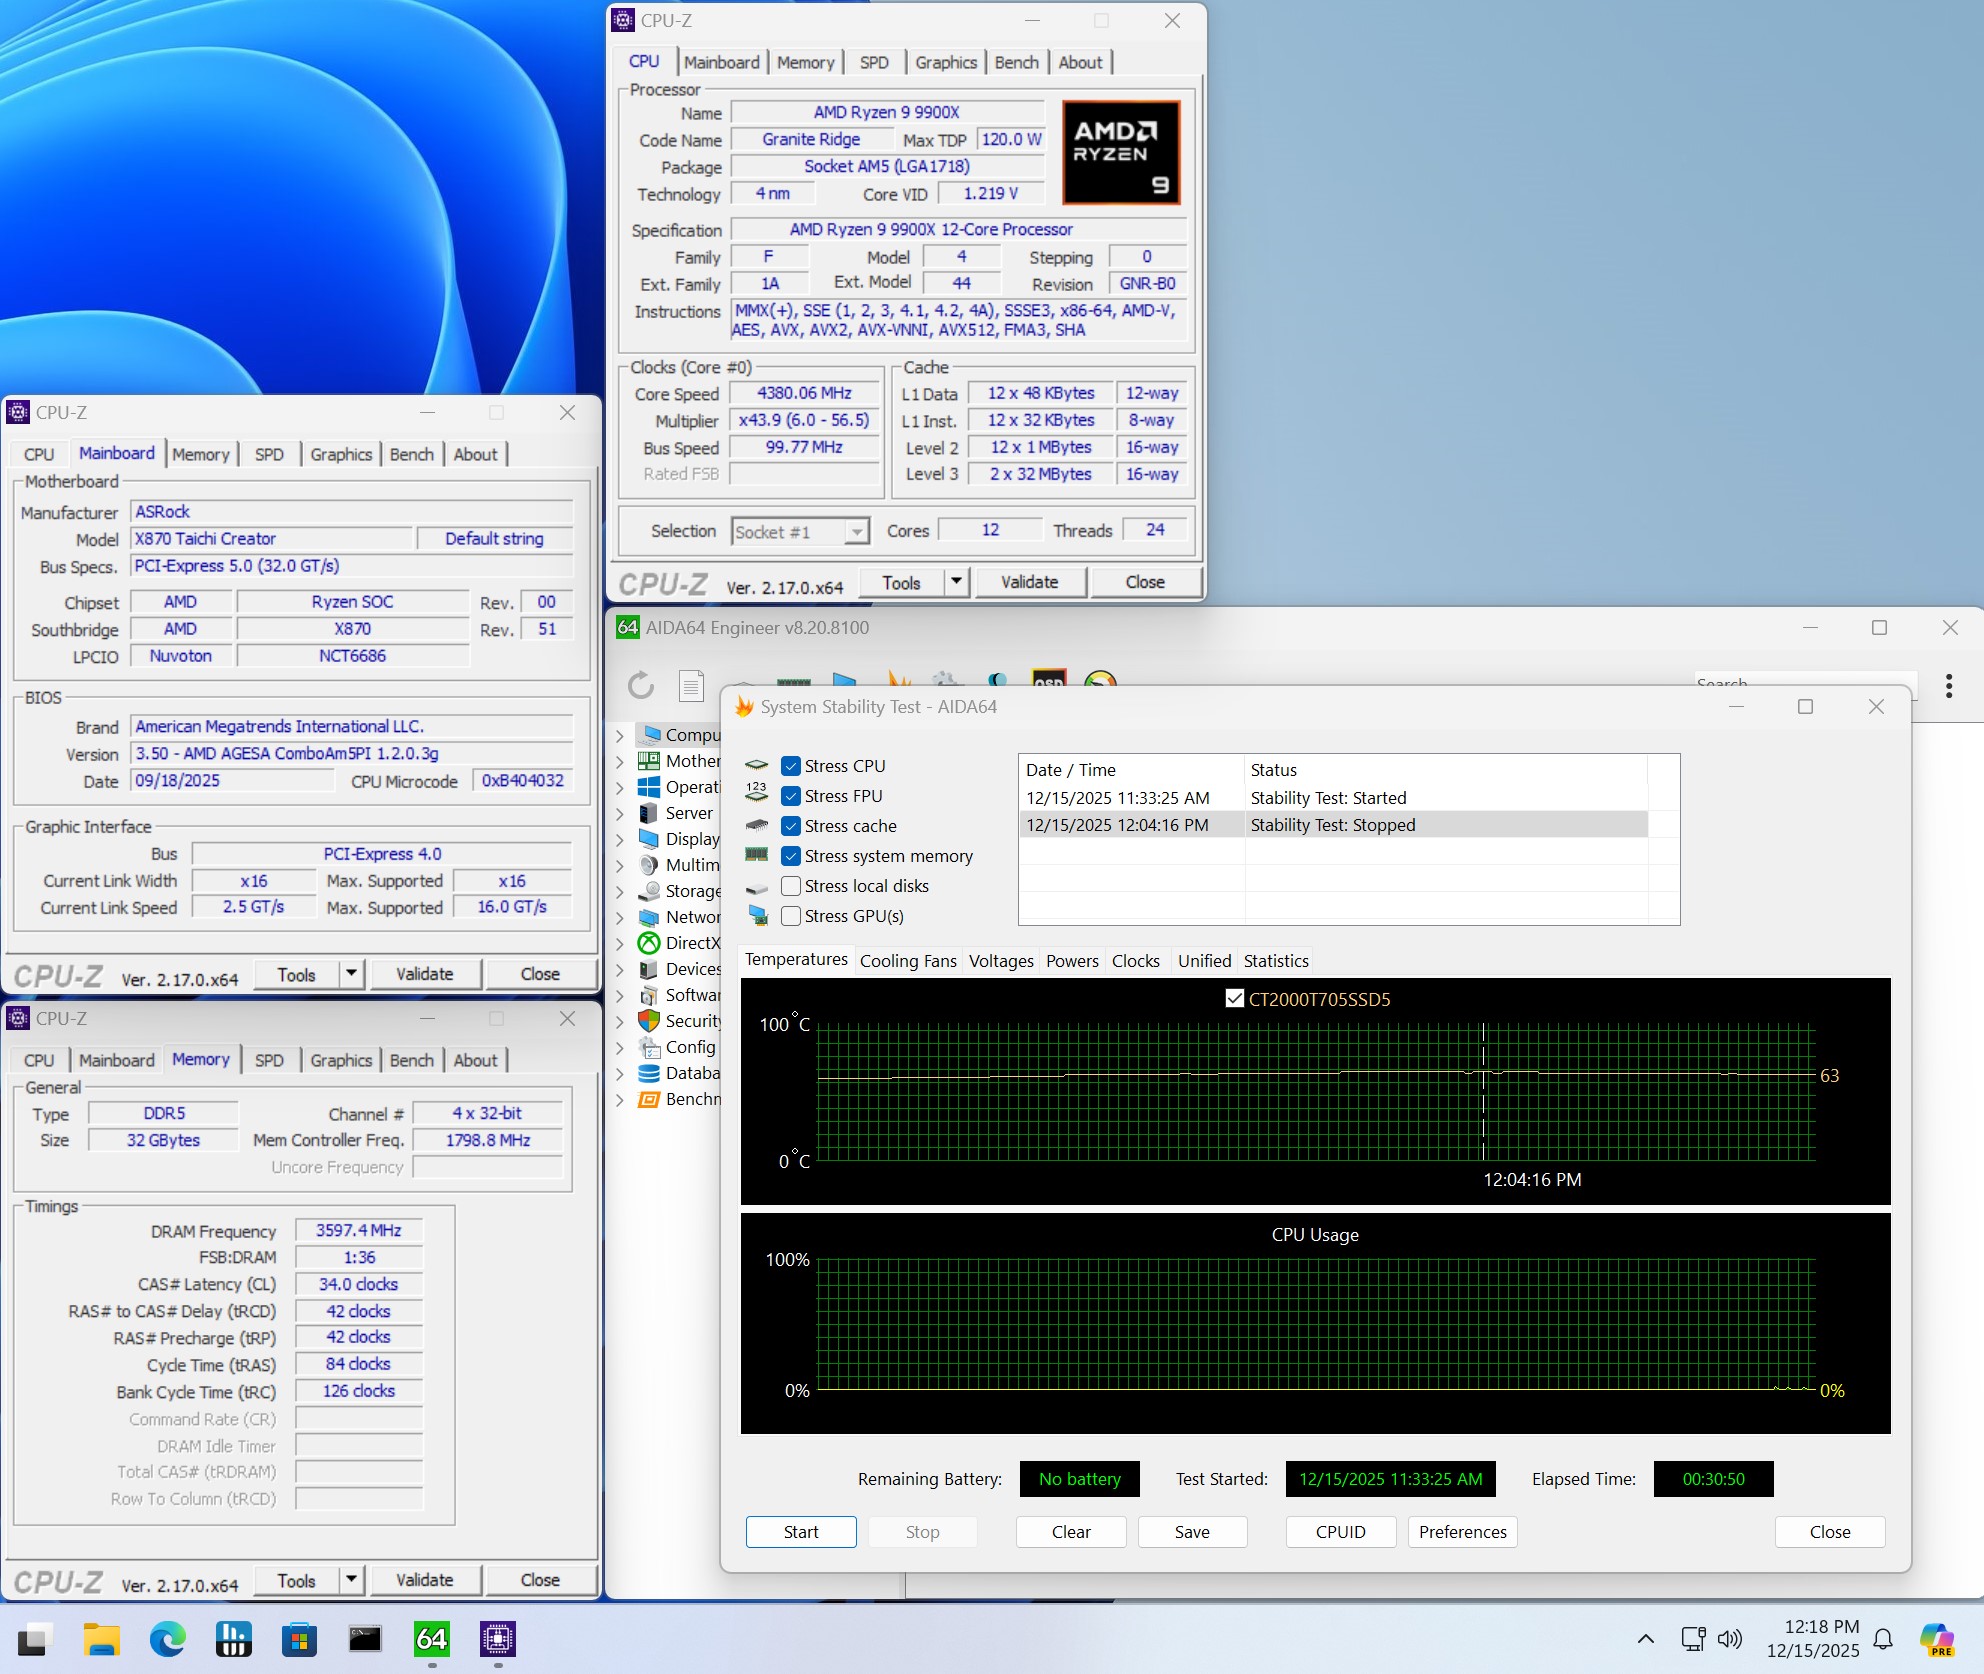Switch to the SPD tab in CPU-Z
The image size is (1984, 1674).
pyautogui.click(x=874, y=62)
